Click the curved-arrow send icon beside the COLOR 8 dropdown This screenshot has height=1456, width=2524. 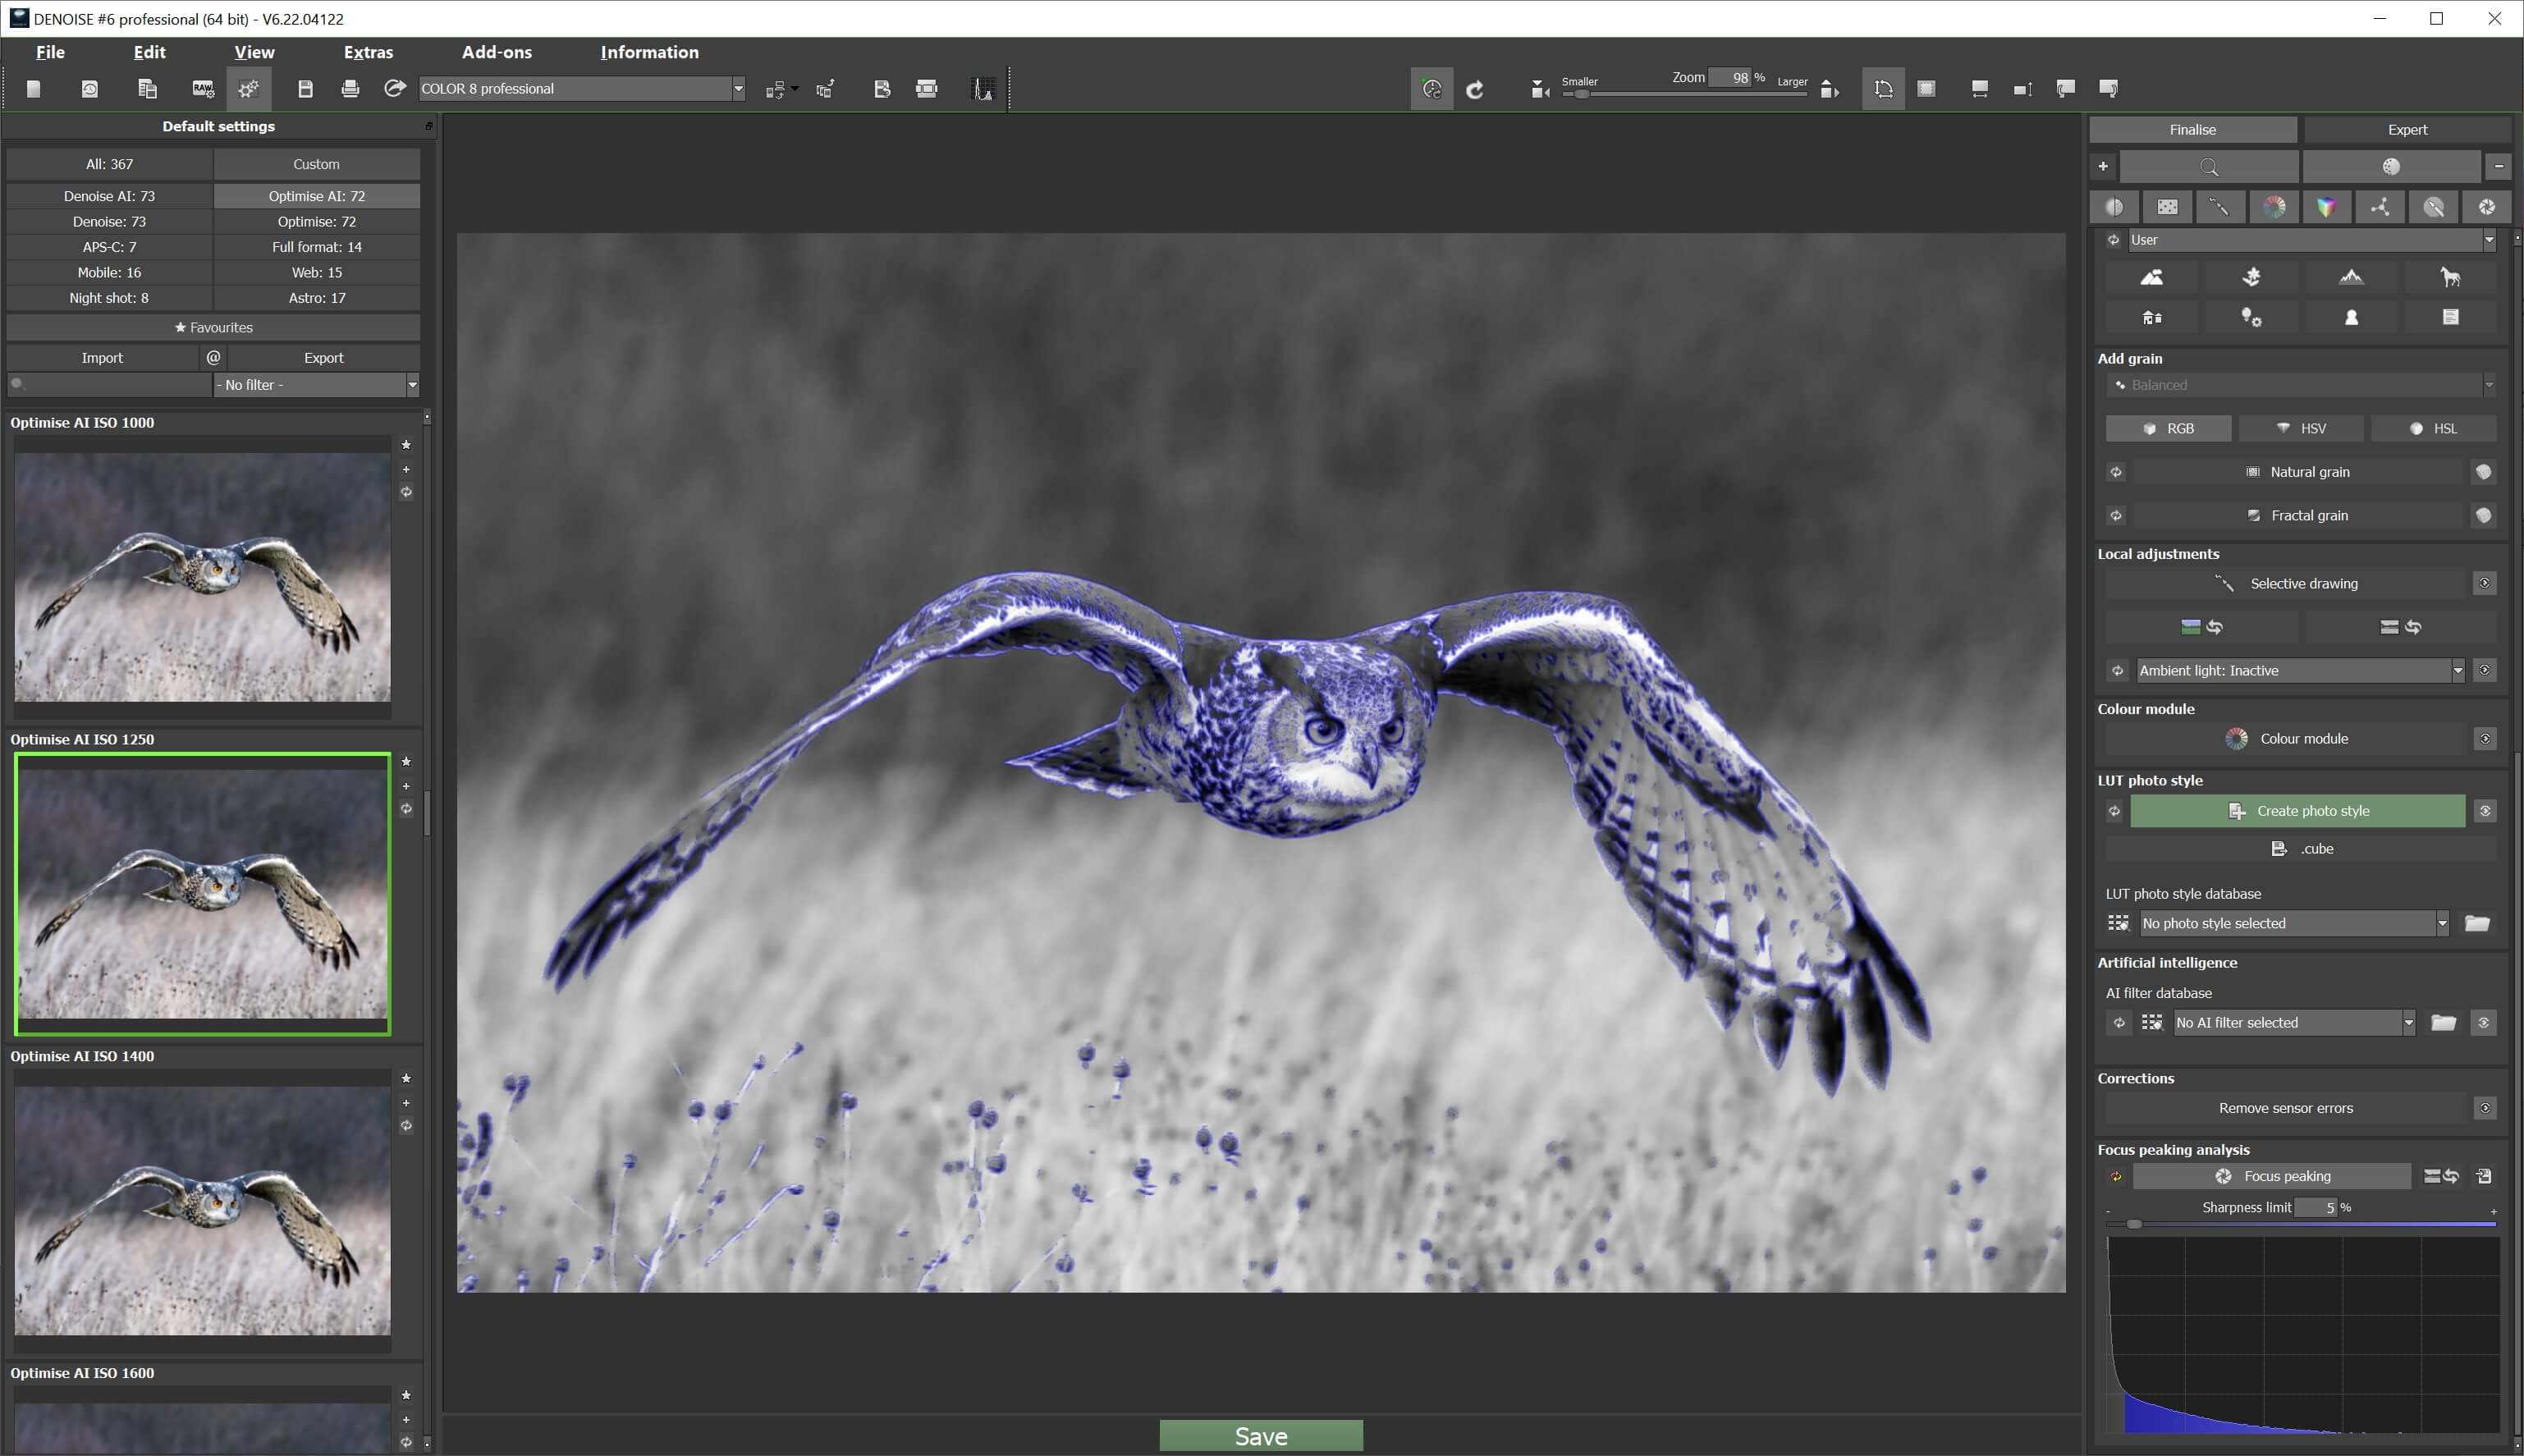pos(395,89)
